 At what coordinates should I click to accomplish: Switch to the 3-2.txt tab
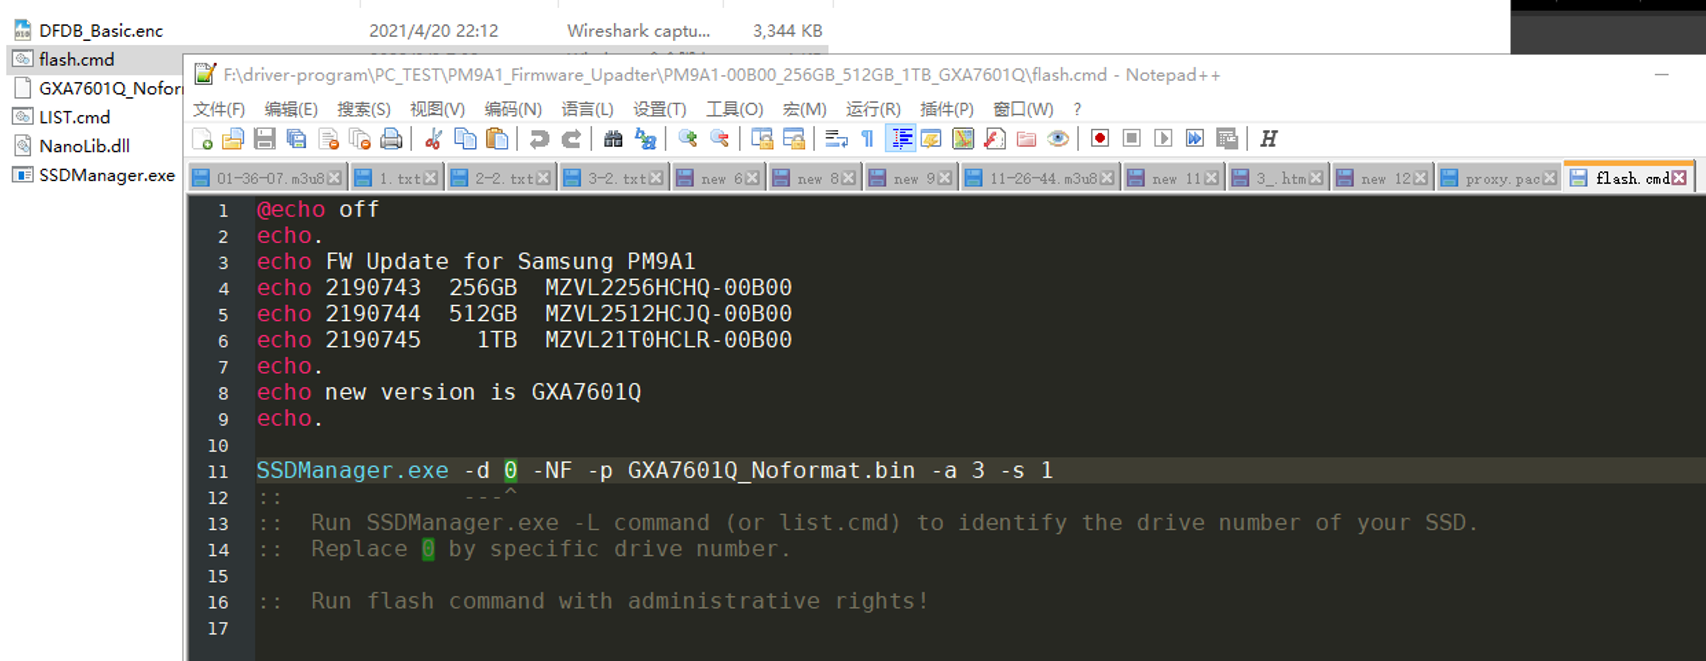pyautogui.click(x=613, y=178)
